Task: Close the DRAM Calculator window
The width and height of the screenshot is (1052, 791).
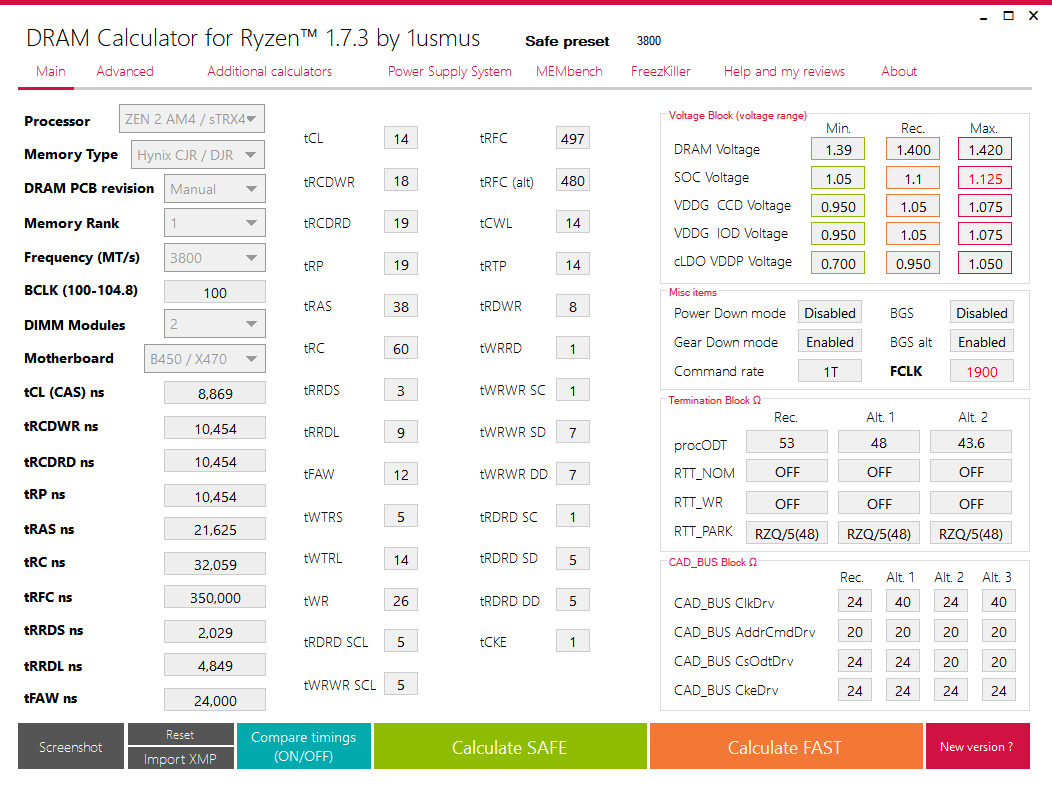Action: 1033,15
